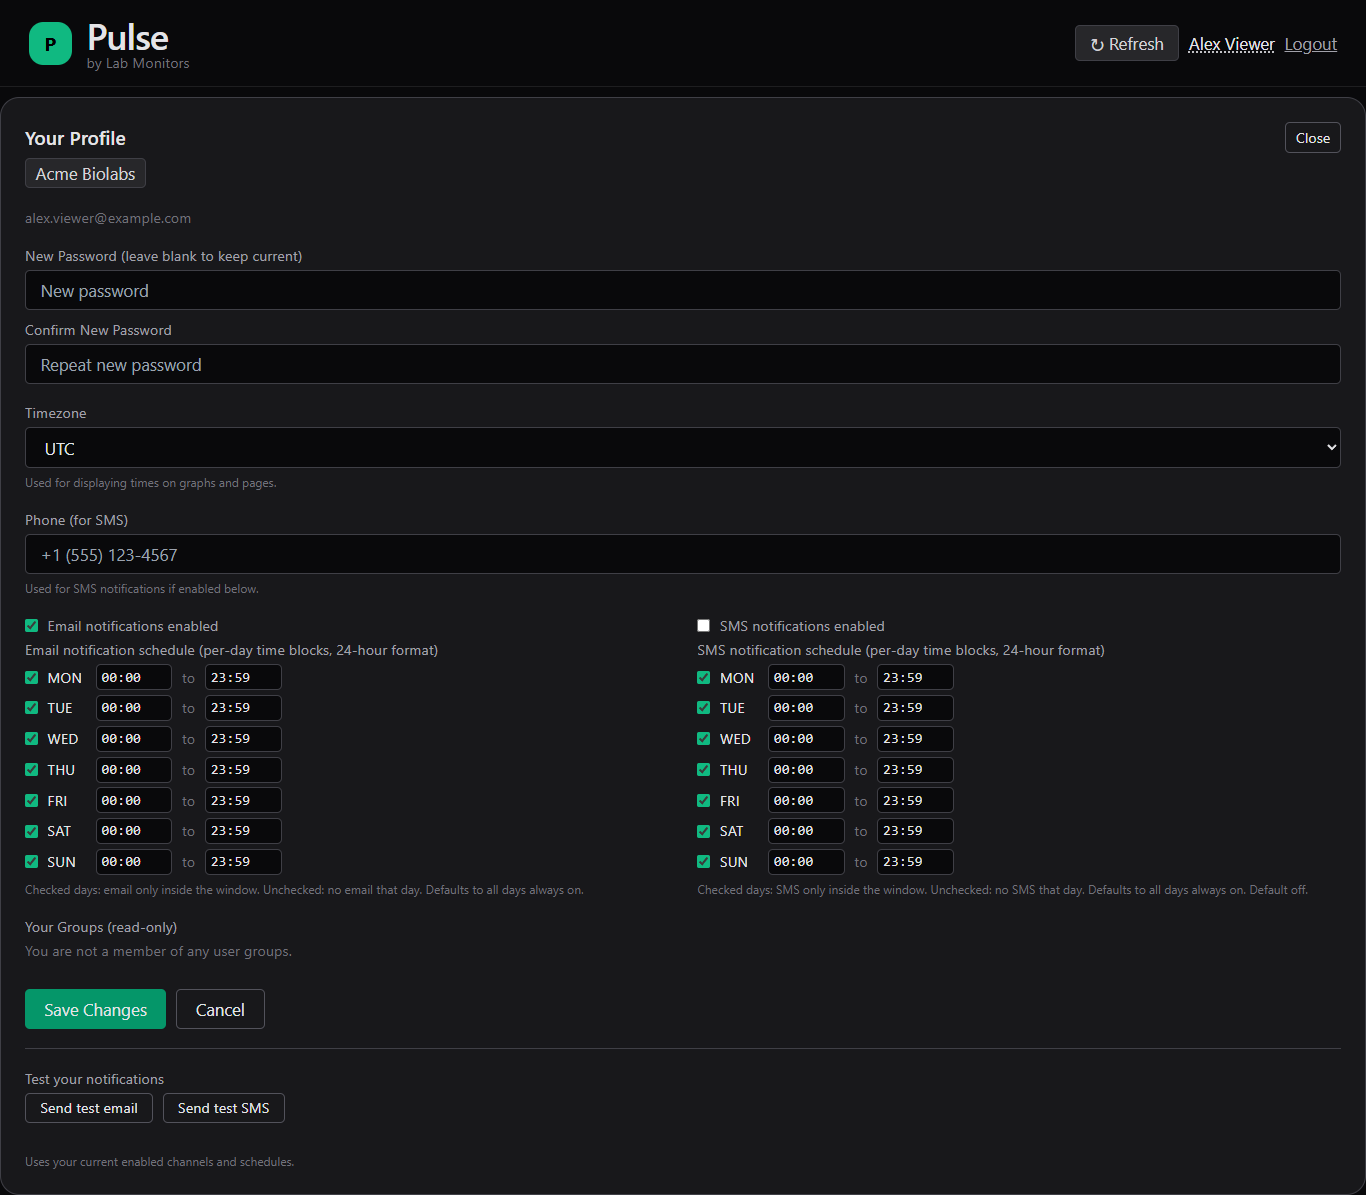1366x1195 pixels.
Task: Edit the SMS WED start time field
Action: tap(806, 739)
